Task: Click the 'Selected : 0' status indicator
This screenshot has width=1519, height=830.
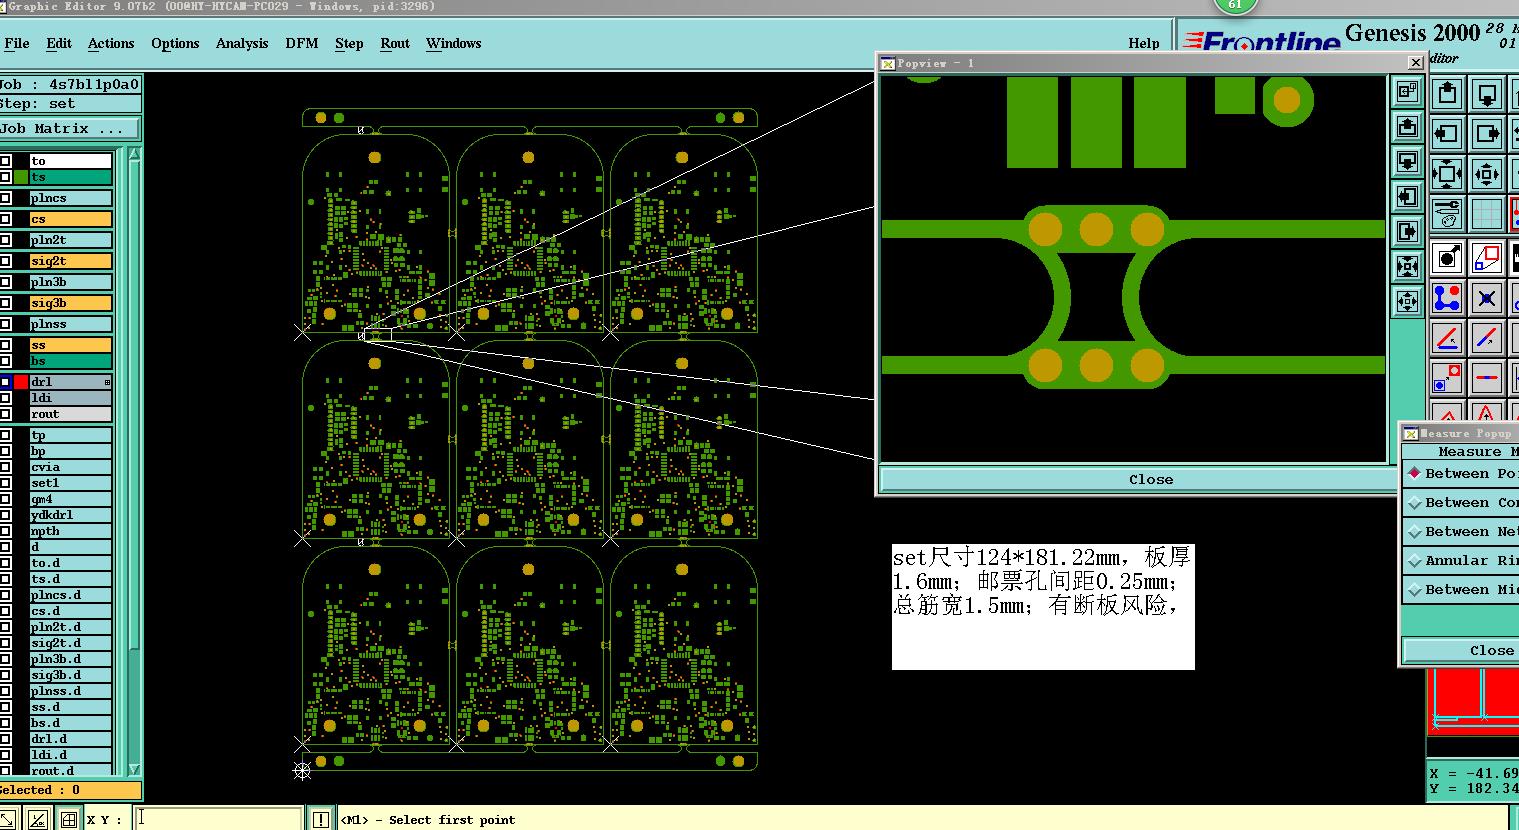Action: point(70,790)
